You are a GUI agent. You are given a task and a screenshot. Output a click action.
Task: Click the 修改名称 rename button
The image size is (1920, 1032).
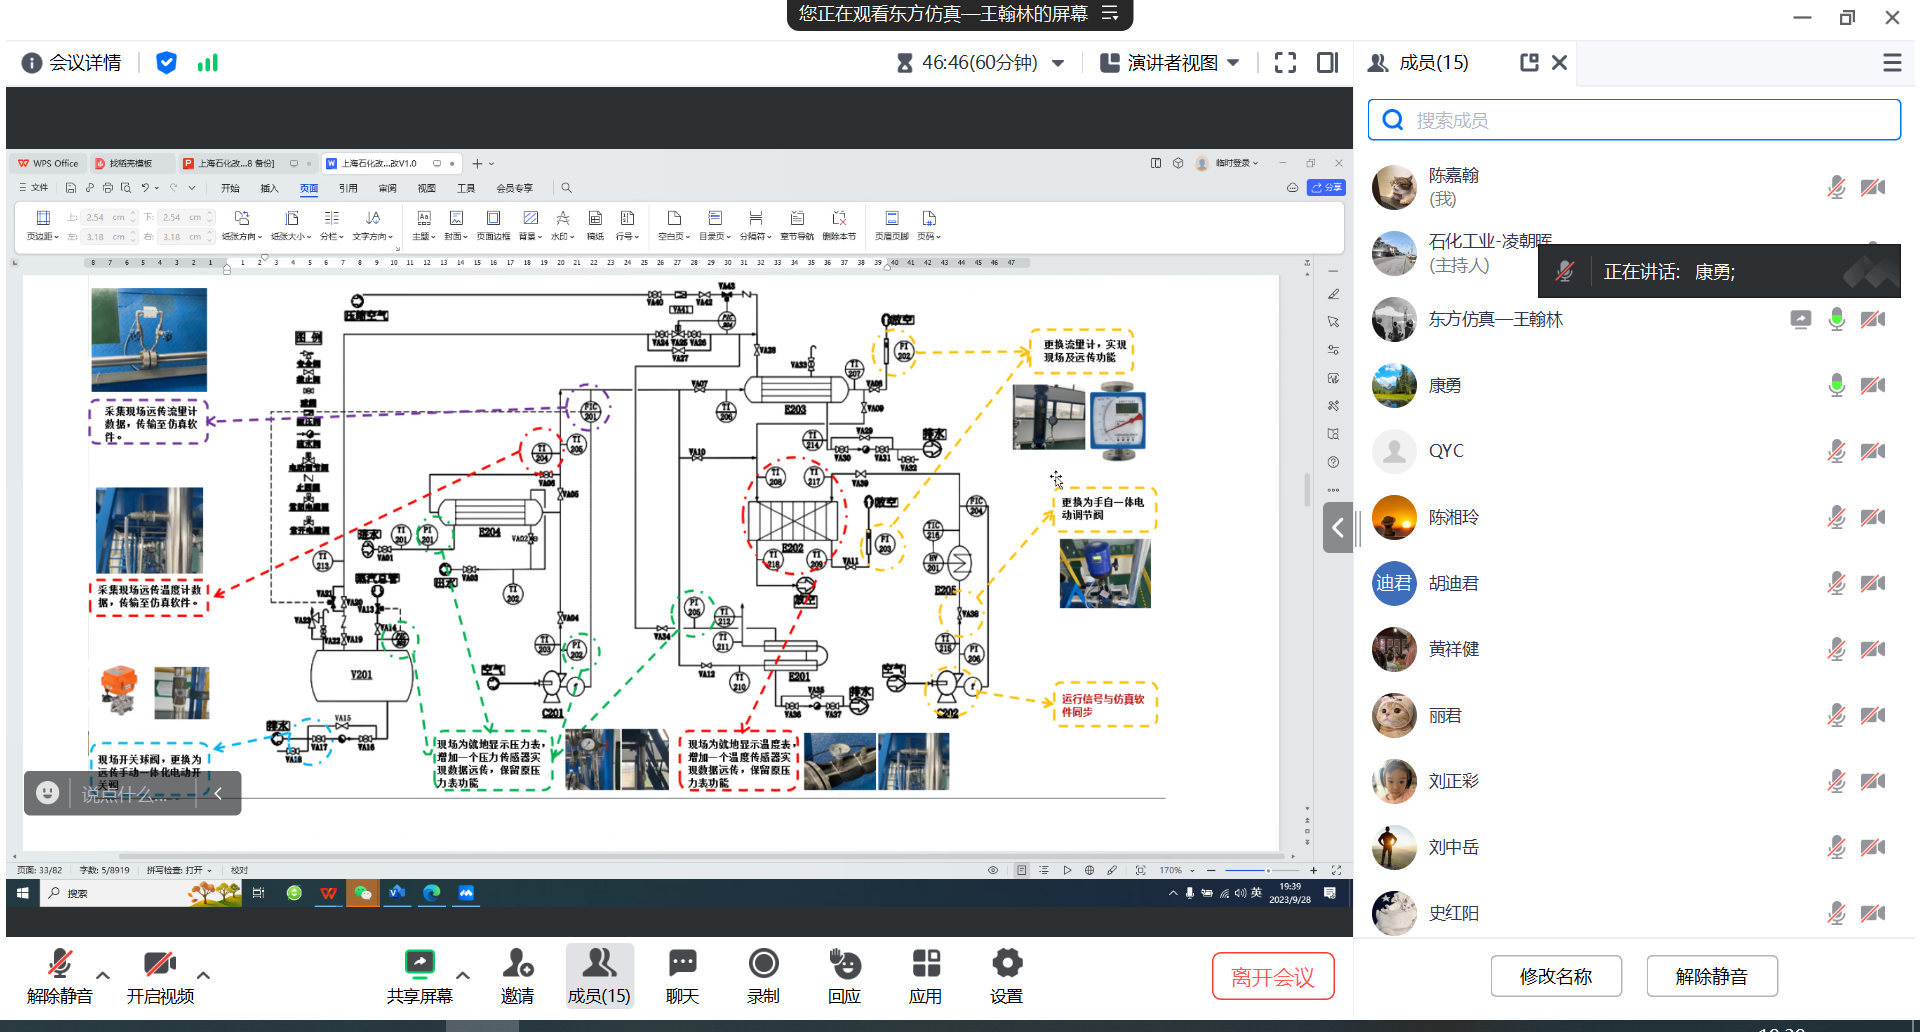click(x=1555, y=976)
